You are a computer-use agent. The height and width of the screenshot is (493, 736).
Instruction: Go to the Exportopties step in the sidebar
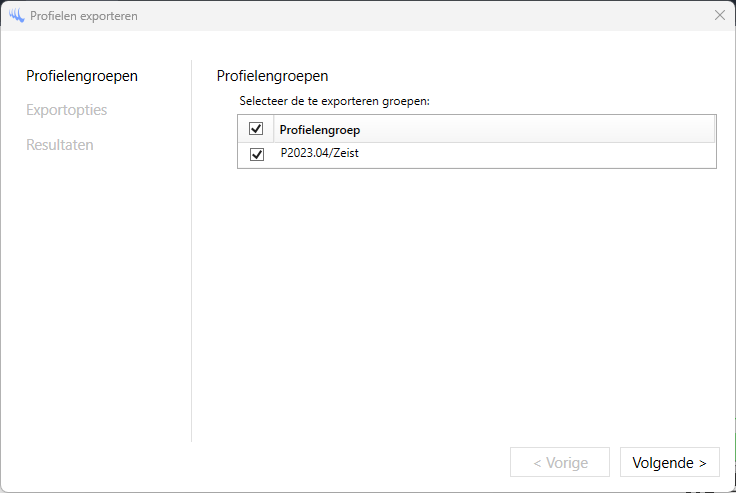pos(66,110)
